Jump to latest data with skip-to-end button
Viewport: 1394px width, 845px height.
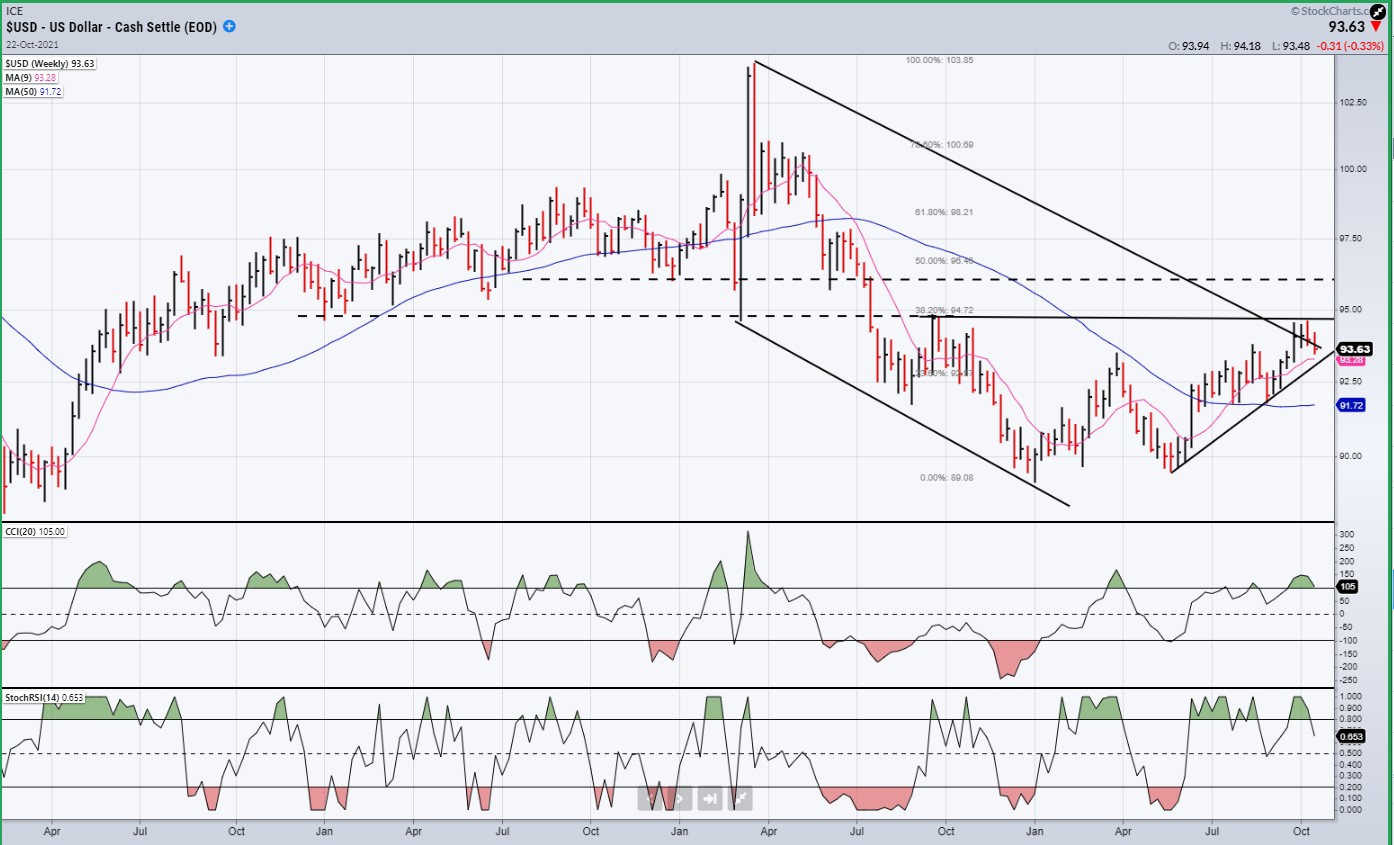(711, 798)
